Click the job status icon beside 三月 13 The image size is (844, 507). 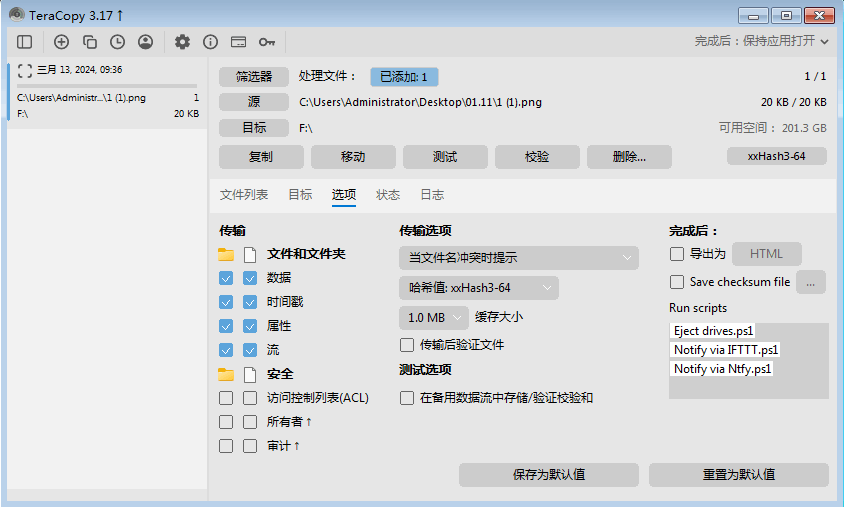click(x=25, y=71)
